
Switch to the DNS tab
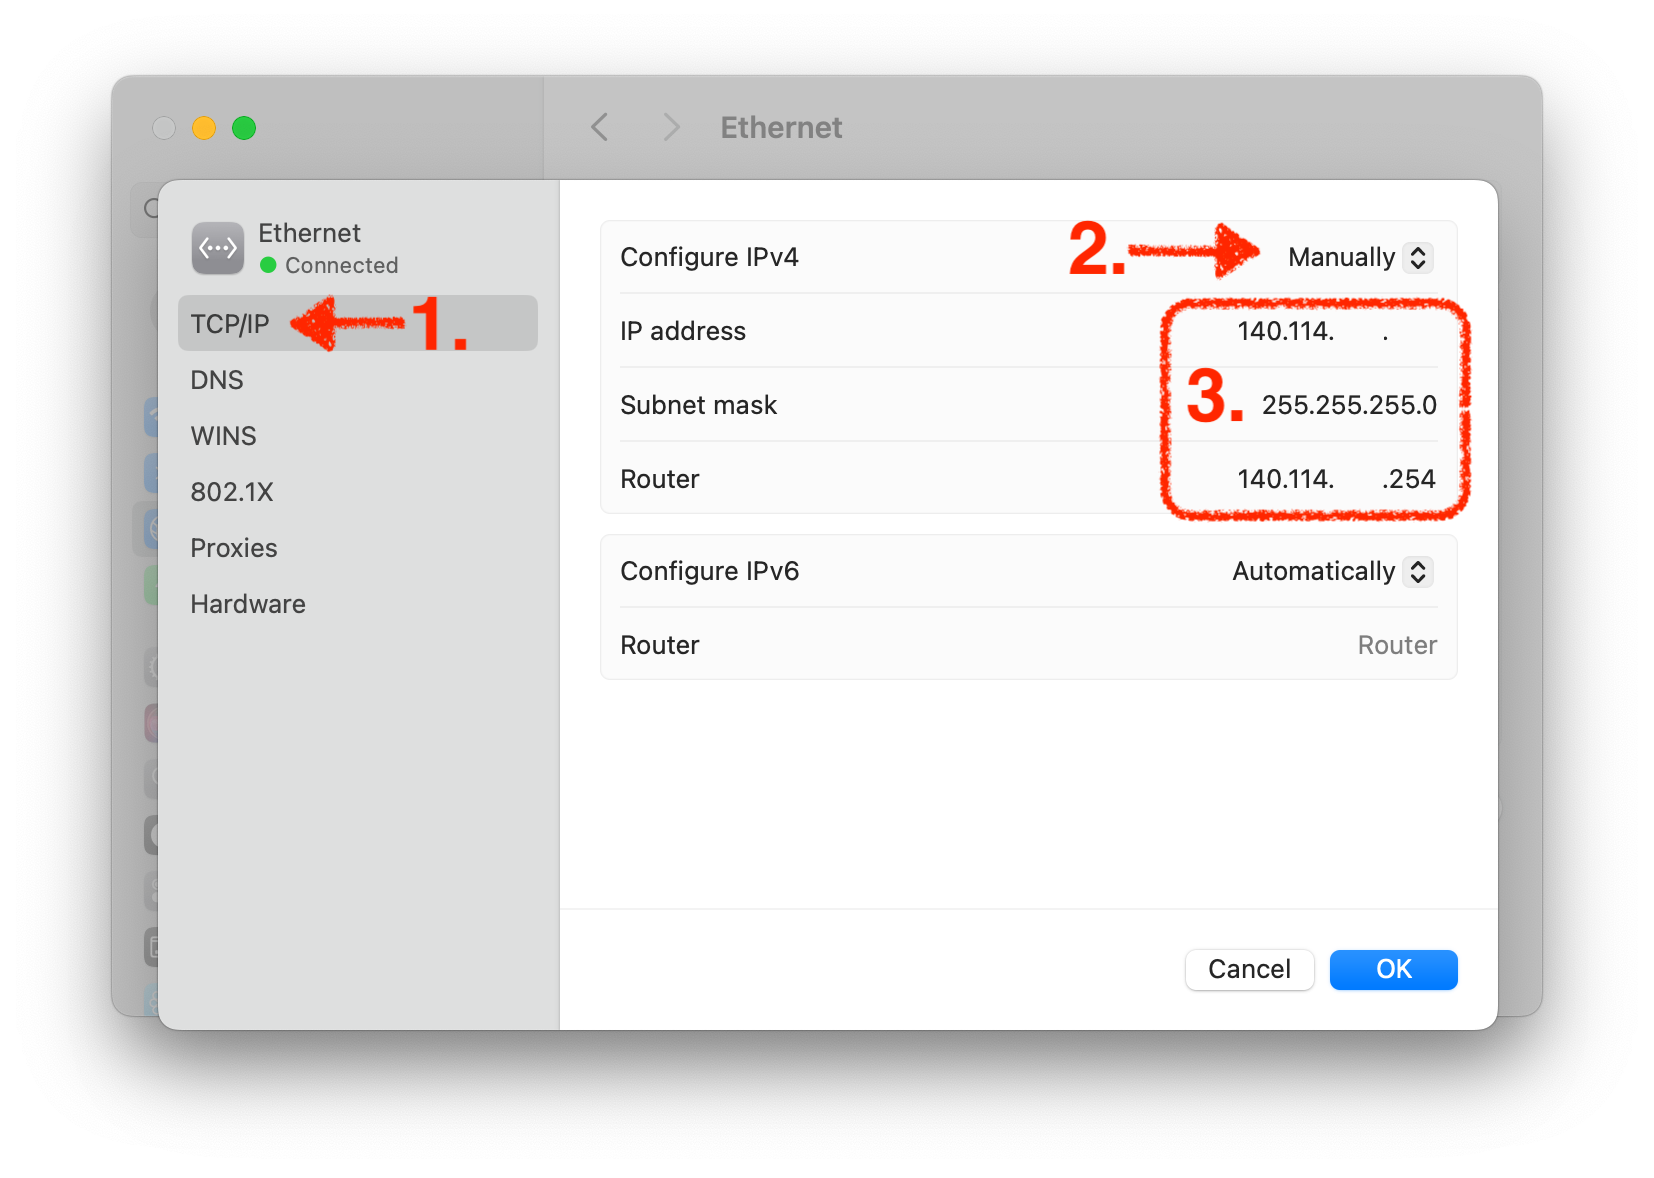(217, 380)
